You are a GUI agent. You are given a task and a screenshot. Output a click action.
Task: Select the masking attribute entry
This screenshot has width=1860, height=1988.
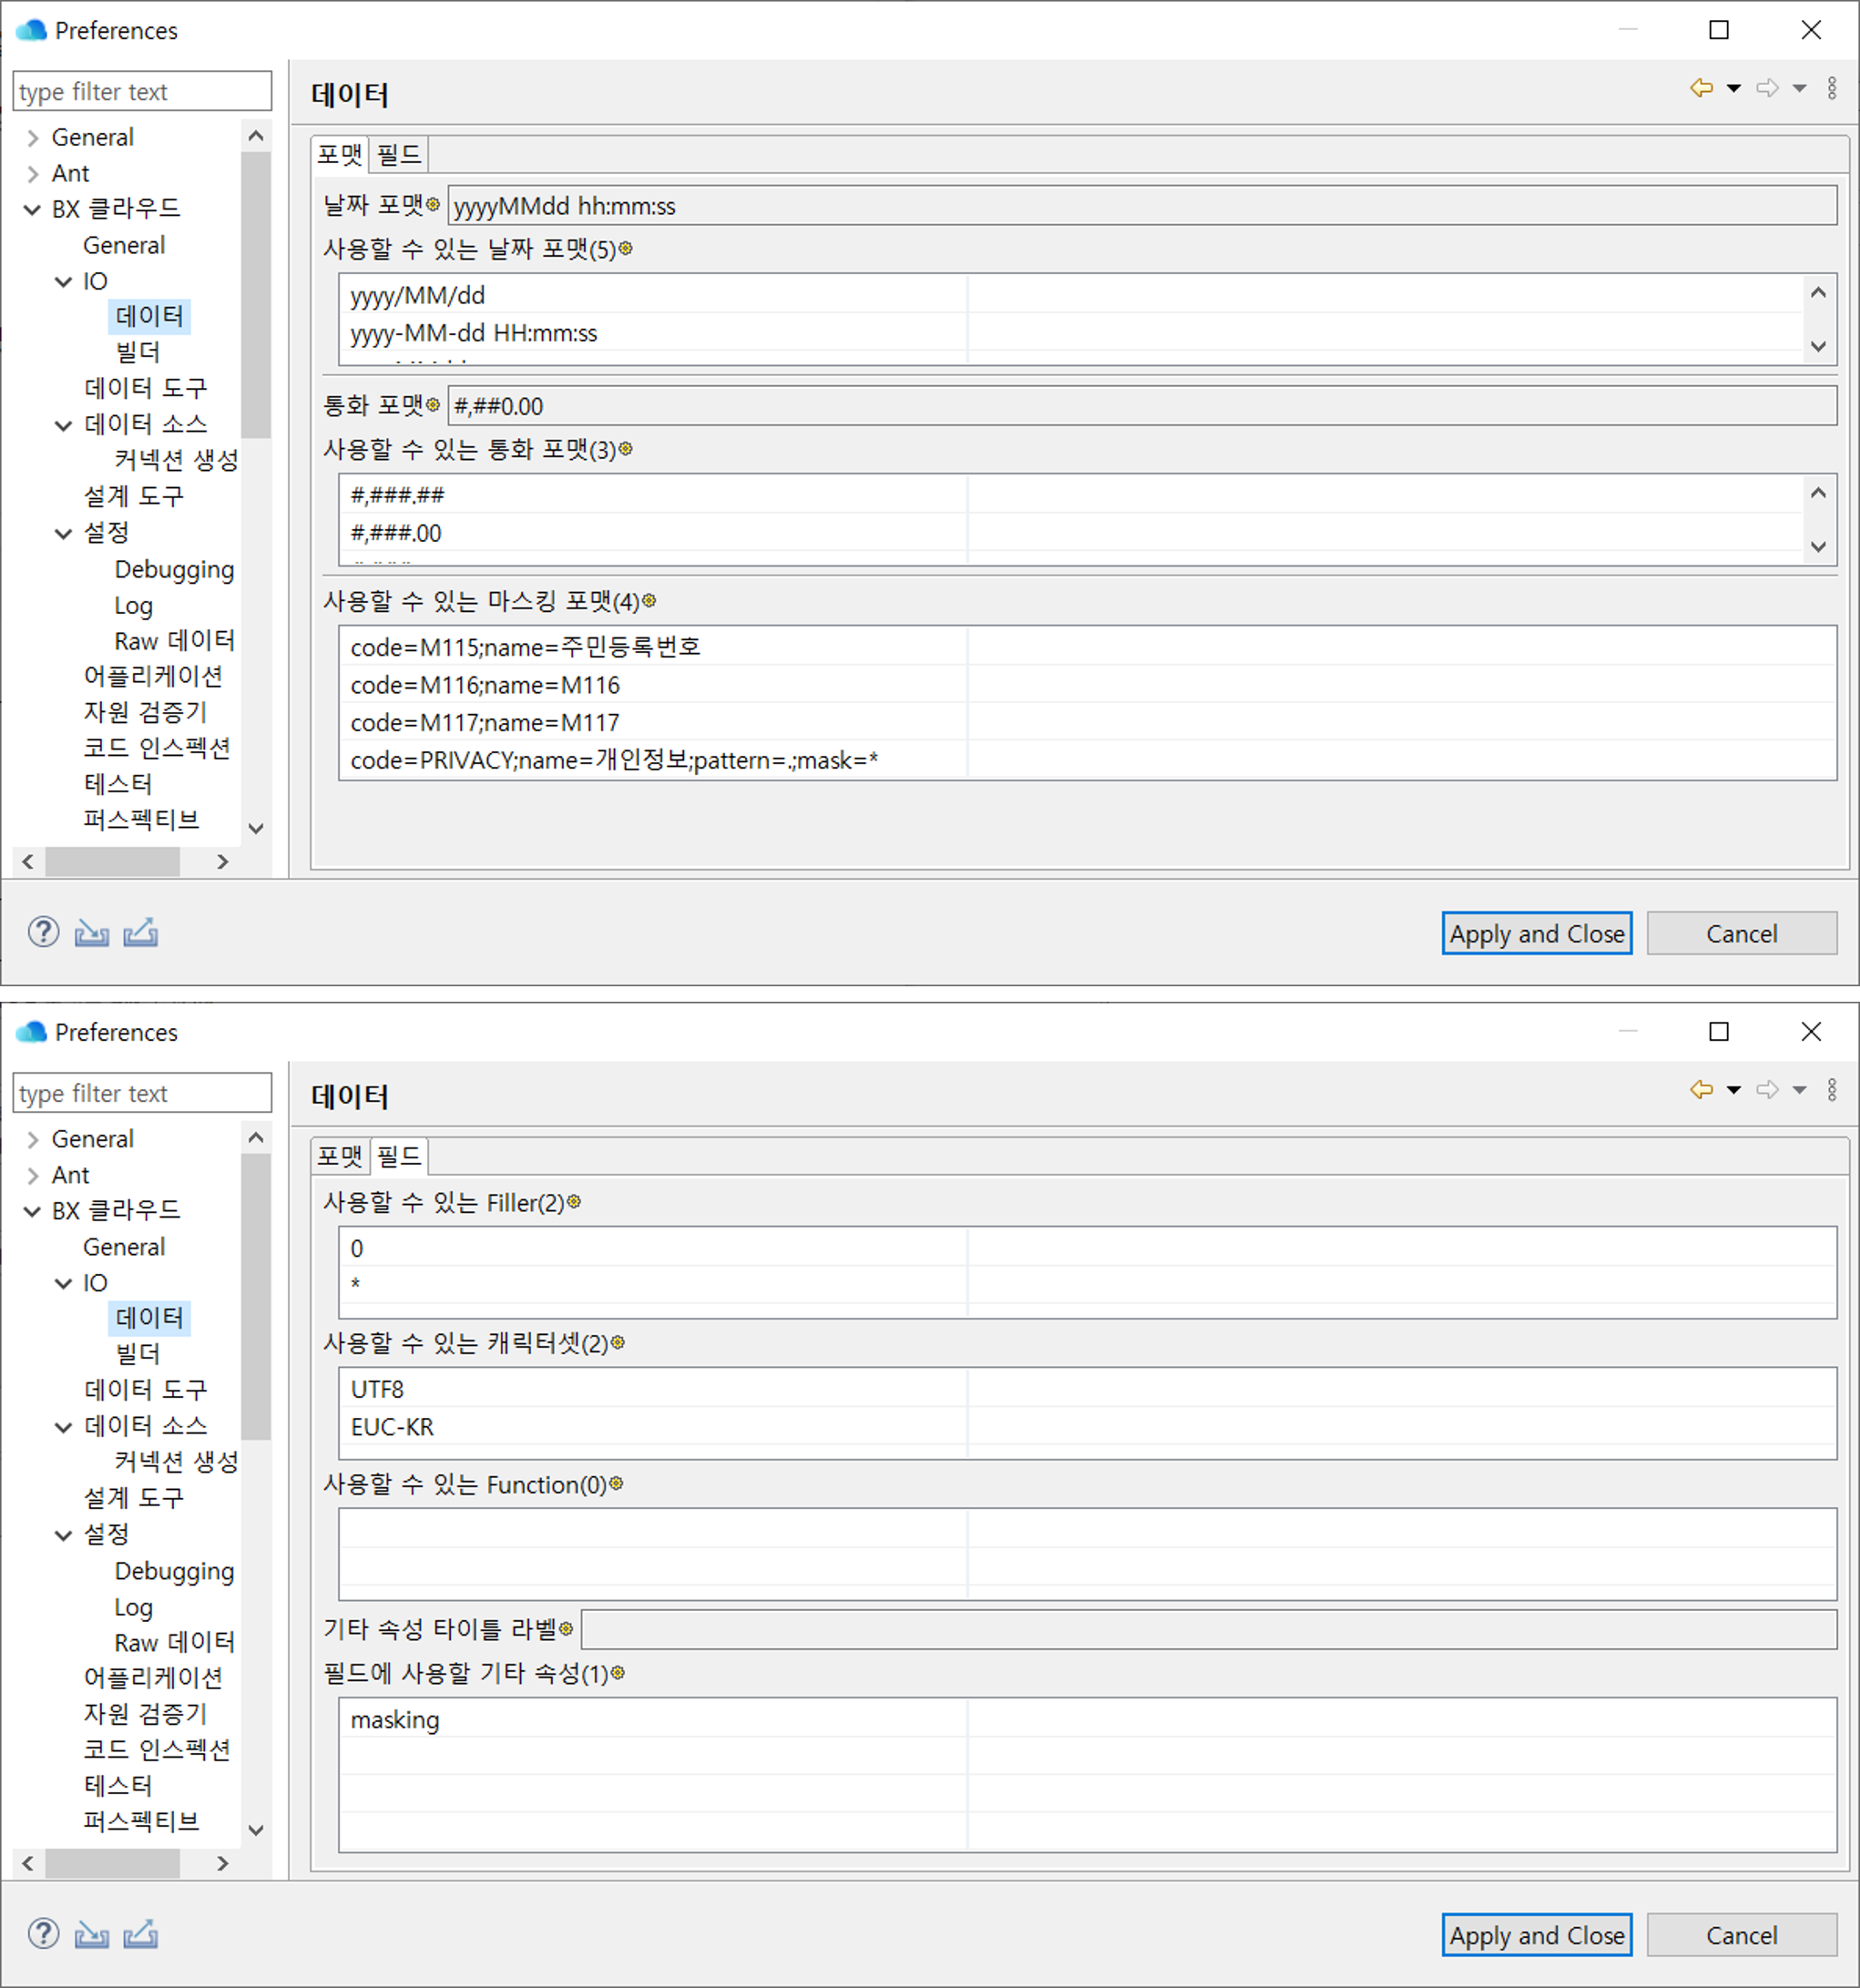[395, 1720]
